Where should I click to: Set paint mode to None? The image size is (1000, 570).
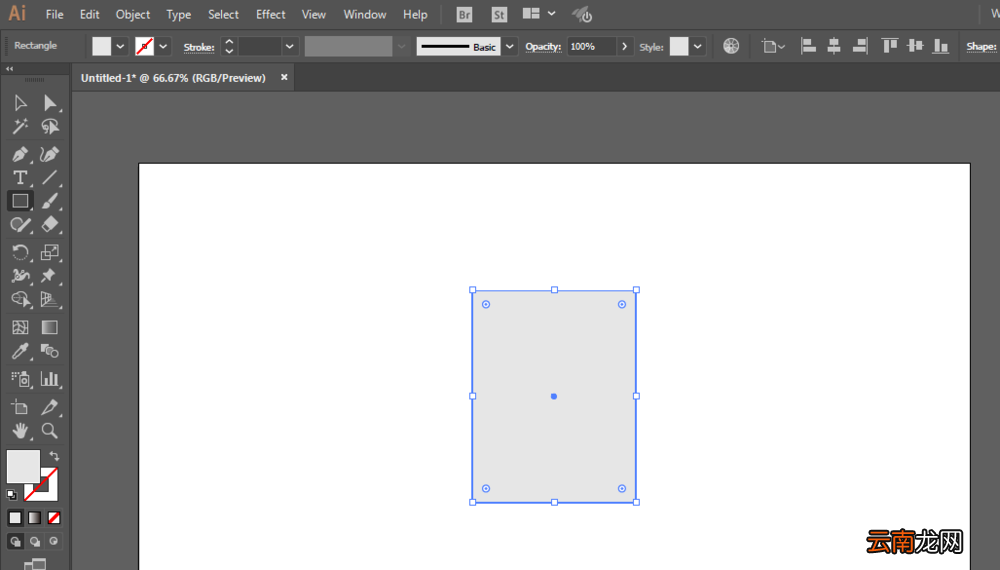54,518
